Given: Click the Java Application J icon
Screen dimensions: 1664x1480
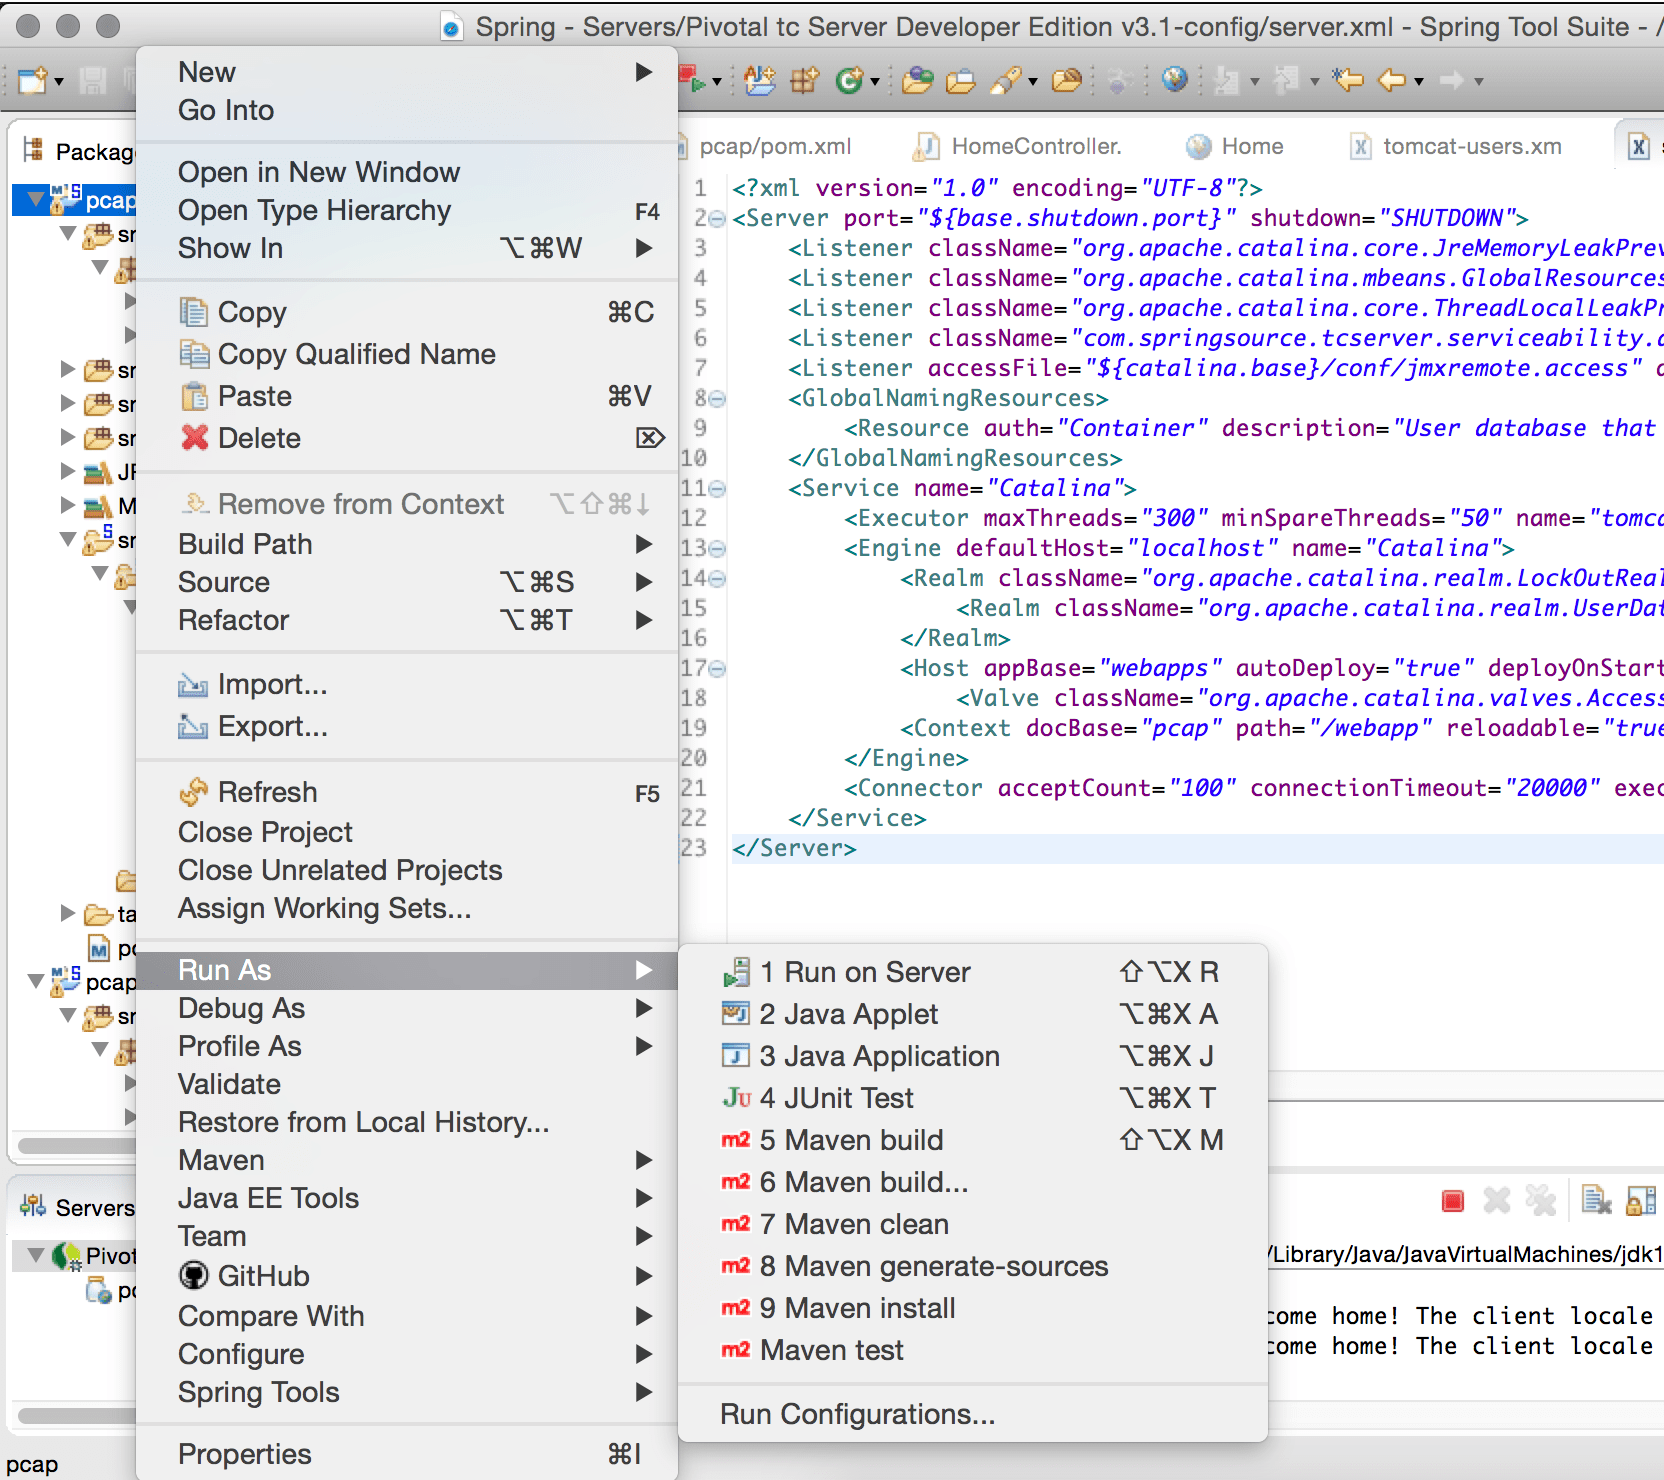Looking at the screenshot, I should 736,1055.
